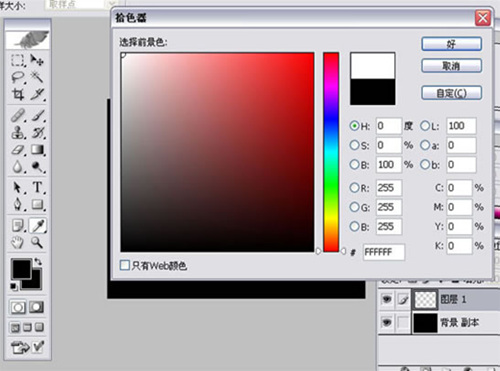Image resolution: width=500 pixels, height=371 pixels.
Task: Select the R red radio button
Action: tap(354, 188)
